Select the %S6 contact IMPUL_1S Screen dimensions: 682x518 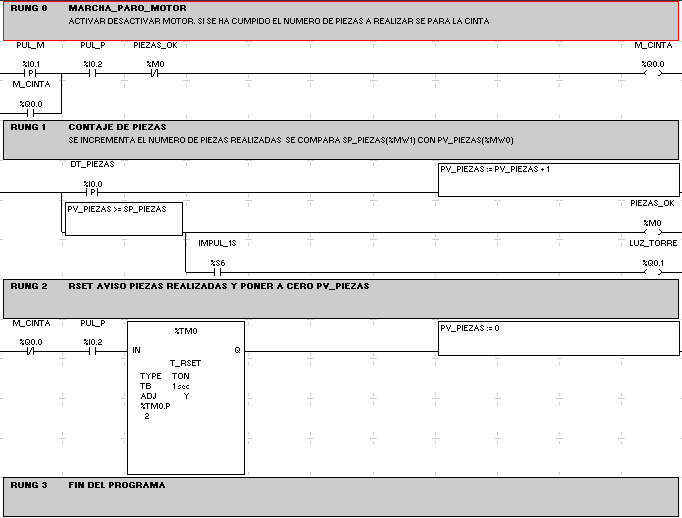[217, 272]
